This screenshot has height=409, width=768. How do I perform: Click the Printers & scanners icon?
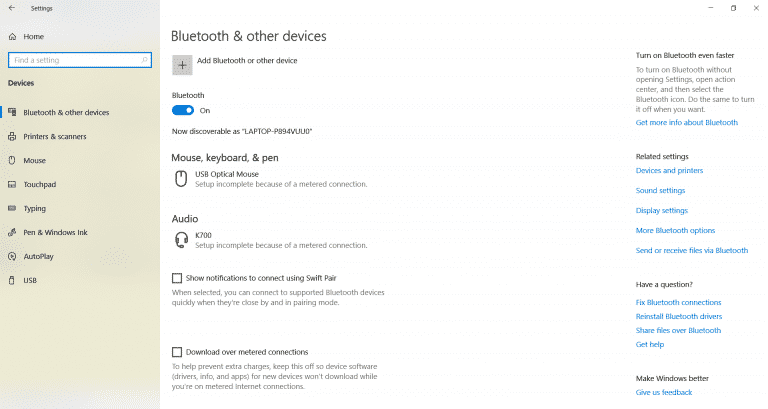(12, 136)
